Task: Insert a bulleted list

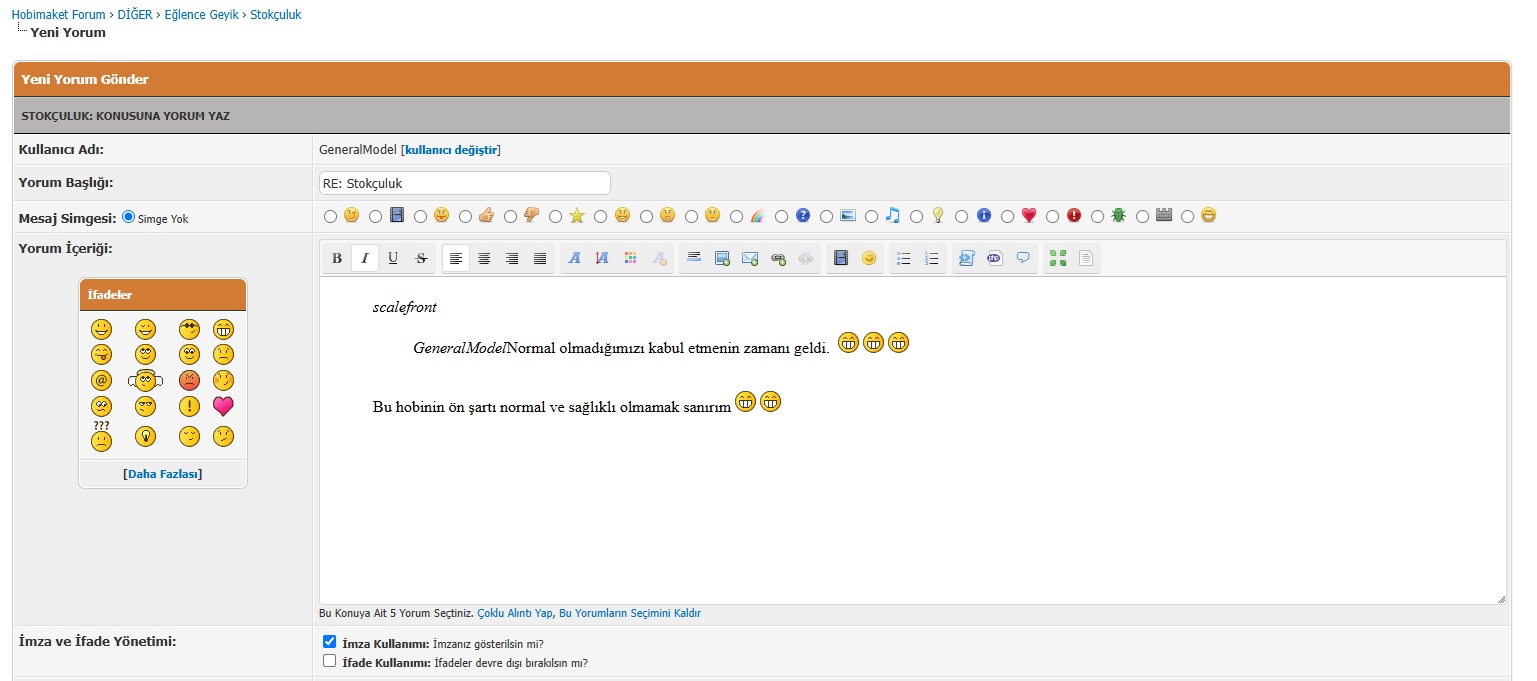Action: (904, 259)
